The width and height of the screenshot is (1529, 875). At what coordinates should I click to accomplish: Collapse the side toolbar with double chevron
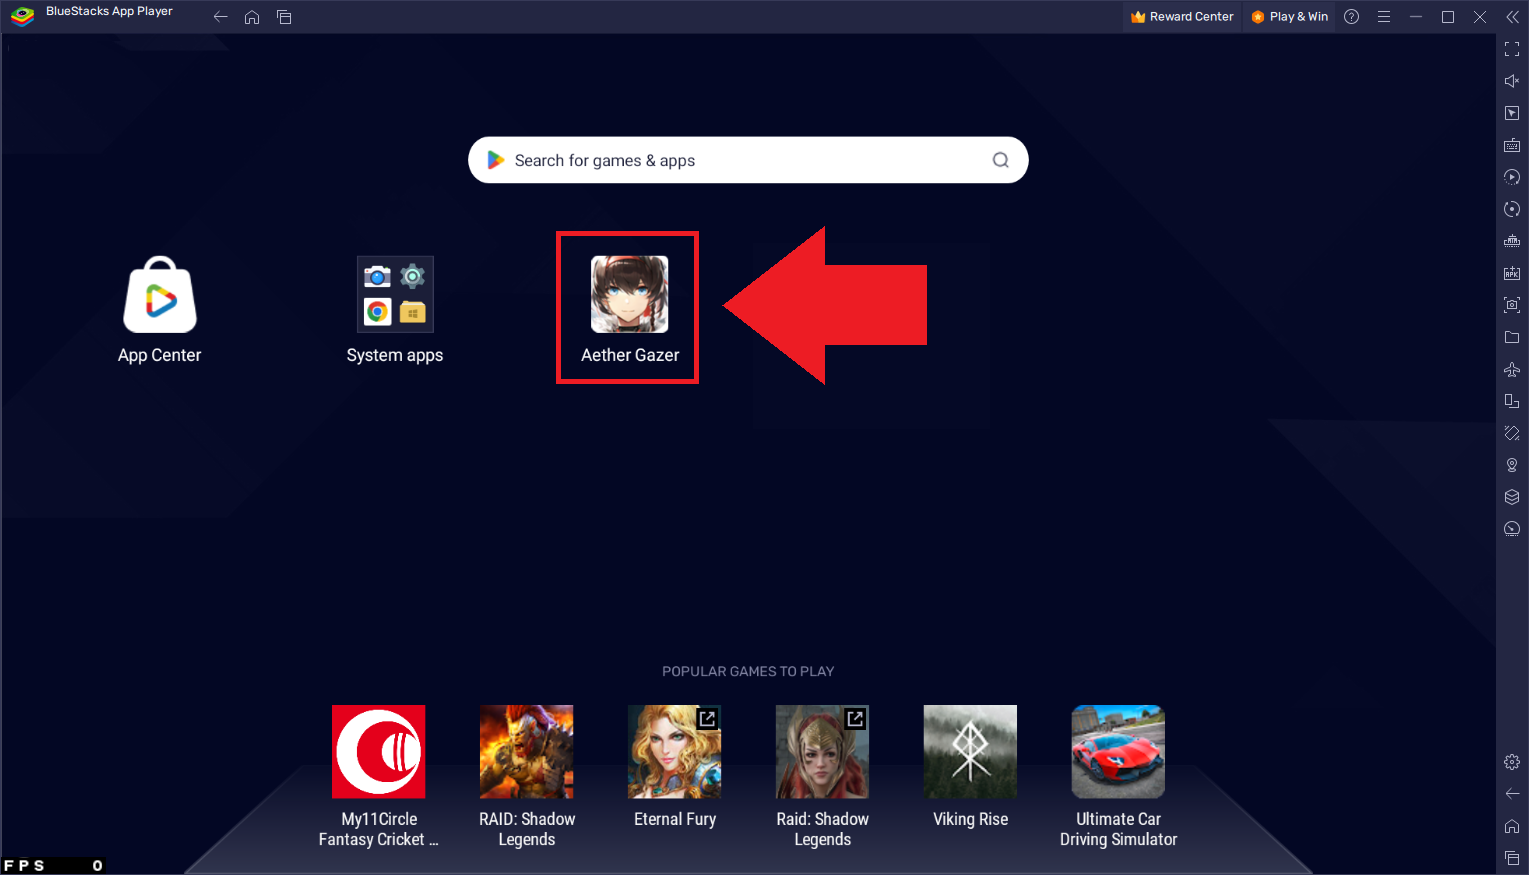click(x=1512, y=17)
